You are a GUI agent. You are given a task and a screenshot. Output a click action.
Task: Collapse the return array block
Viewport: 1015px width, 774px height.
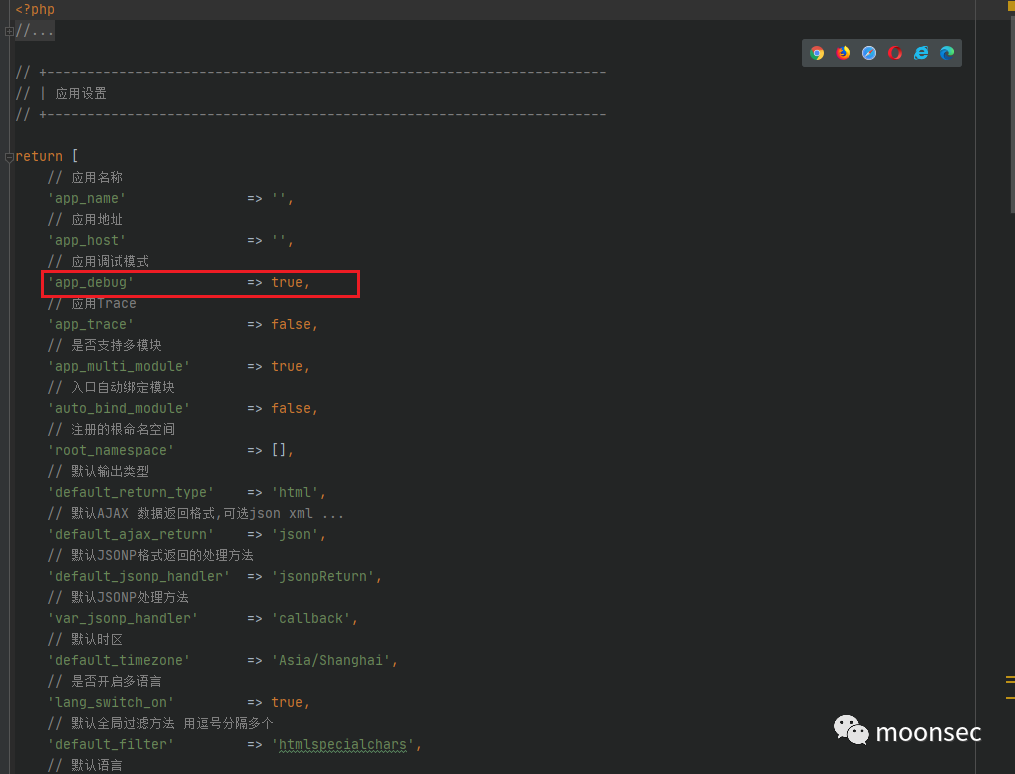(x=9, y=157)
